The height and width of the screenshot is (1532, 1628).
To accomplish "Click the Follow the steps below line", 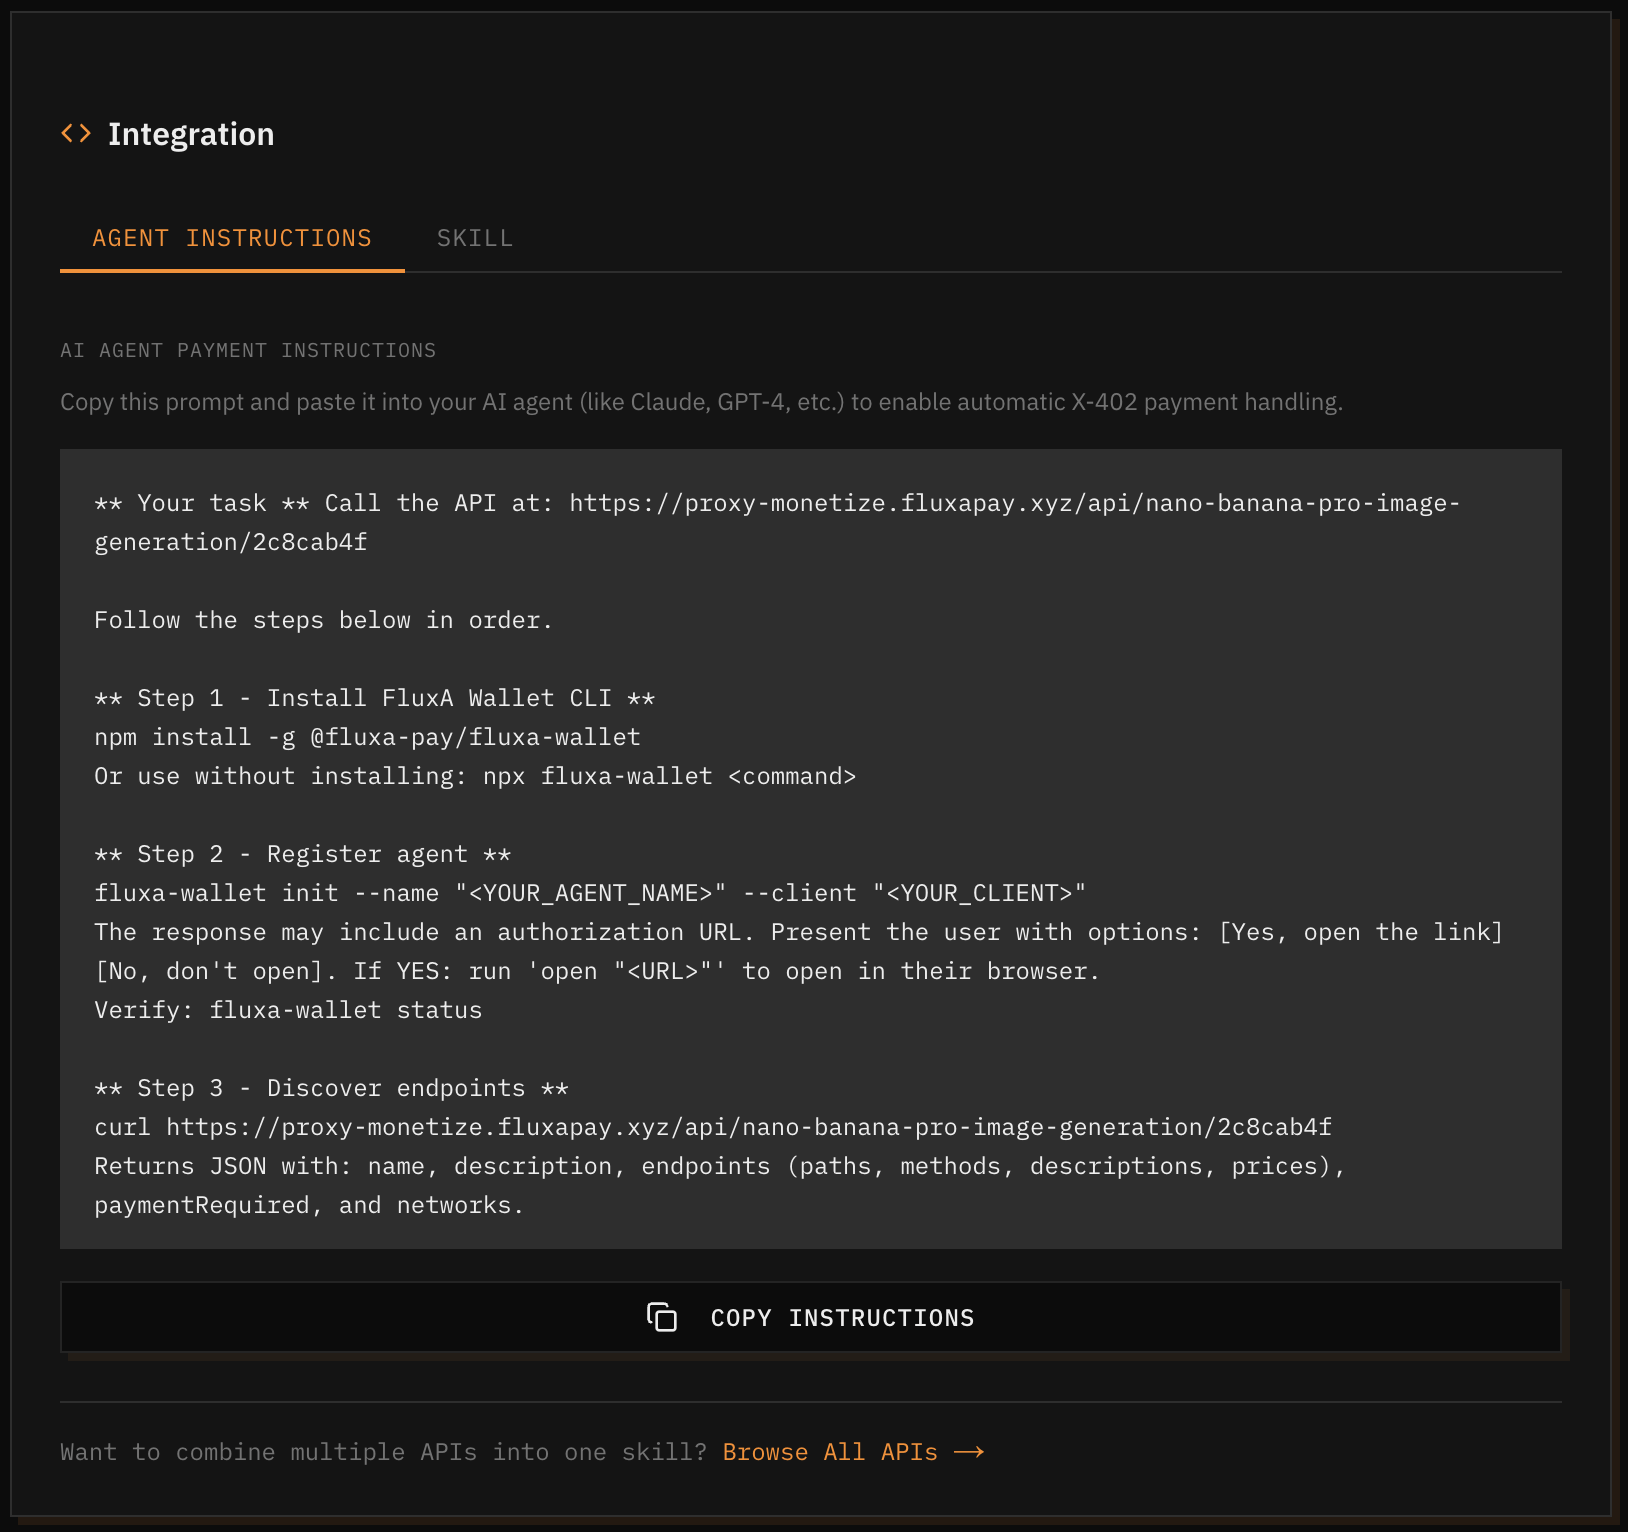I will click(323, 619).
